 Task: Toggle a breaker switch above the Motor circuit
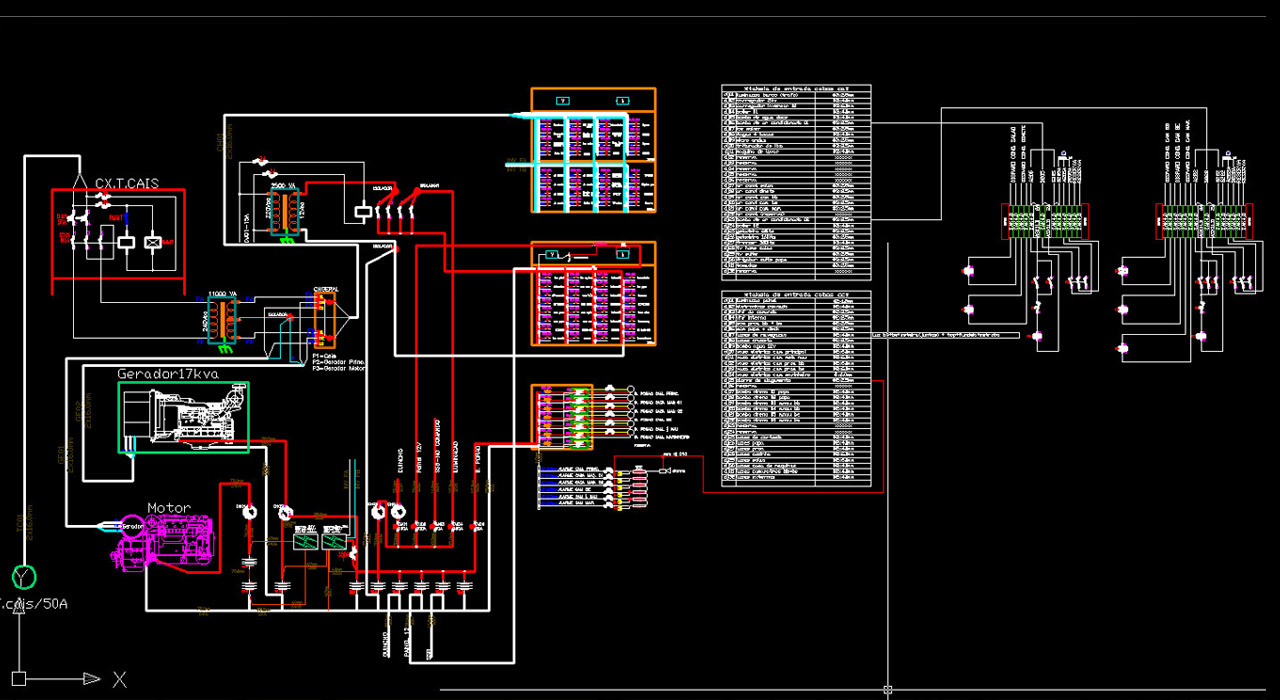[250, 512]
